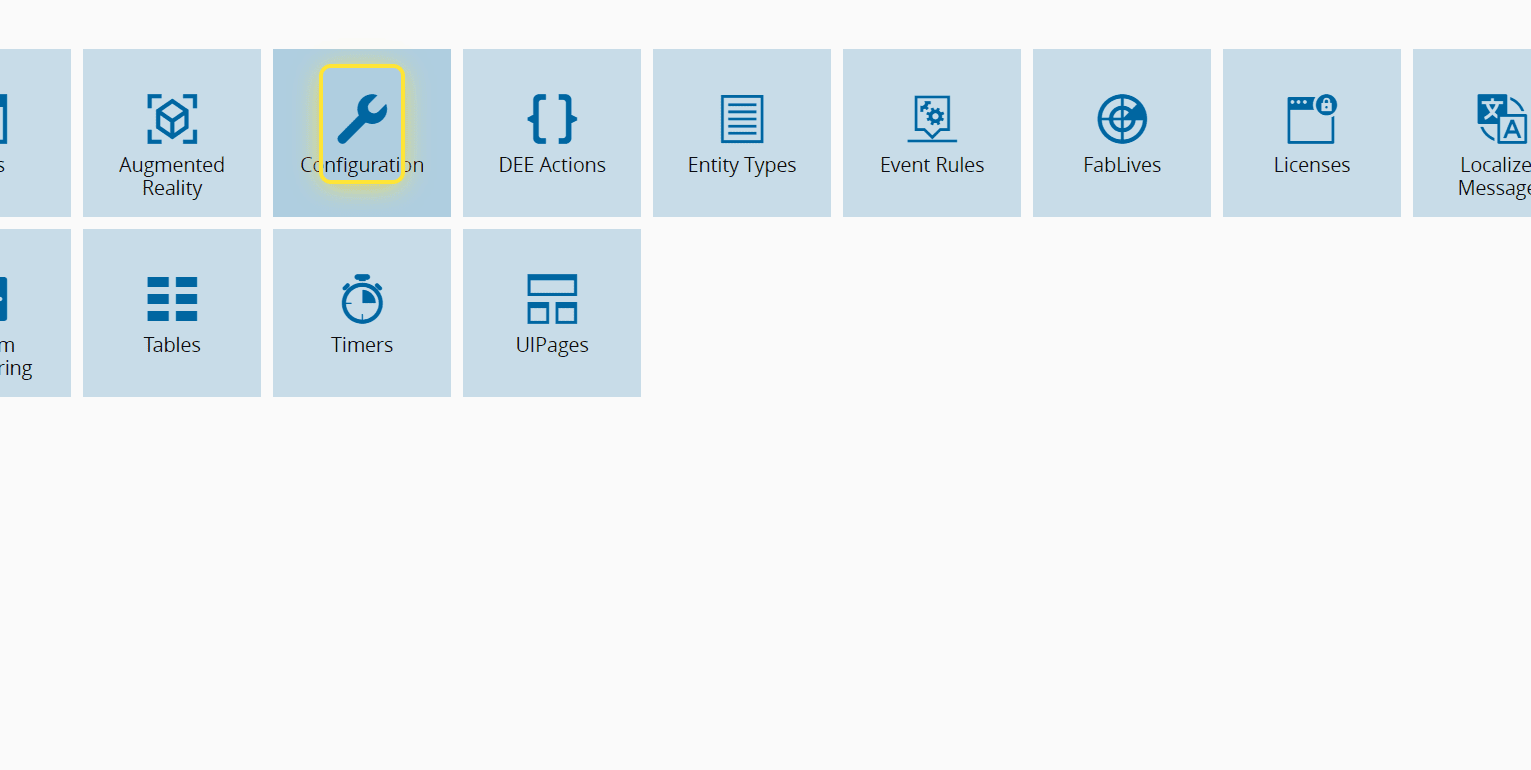Open the Timers text label
The height and width of the screenshot is (770, 1531).
(x=362, y=345)
